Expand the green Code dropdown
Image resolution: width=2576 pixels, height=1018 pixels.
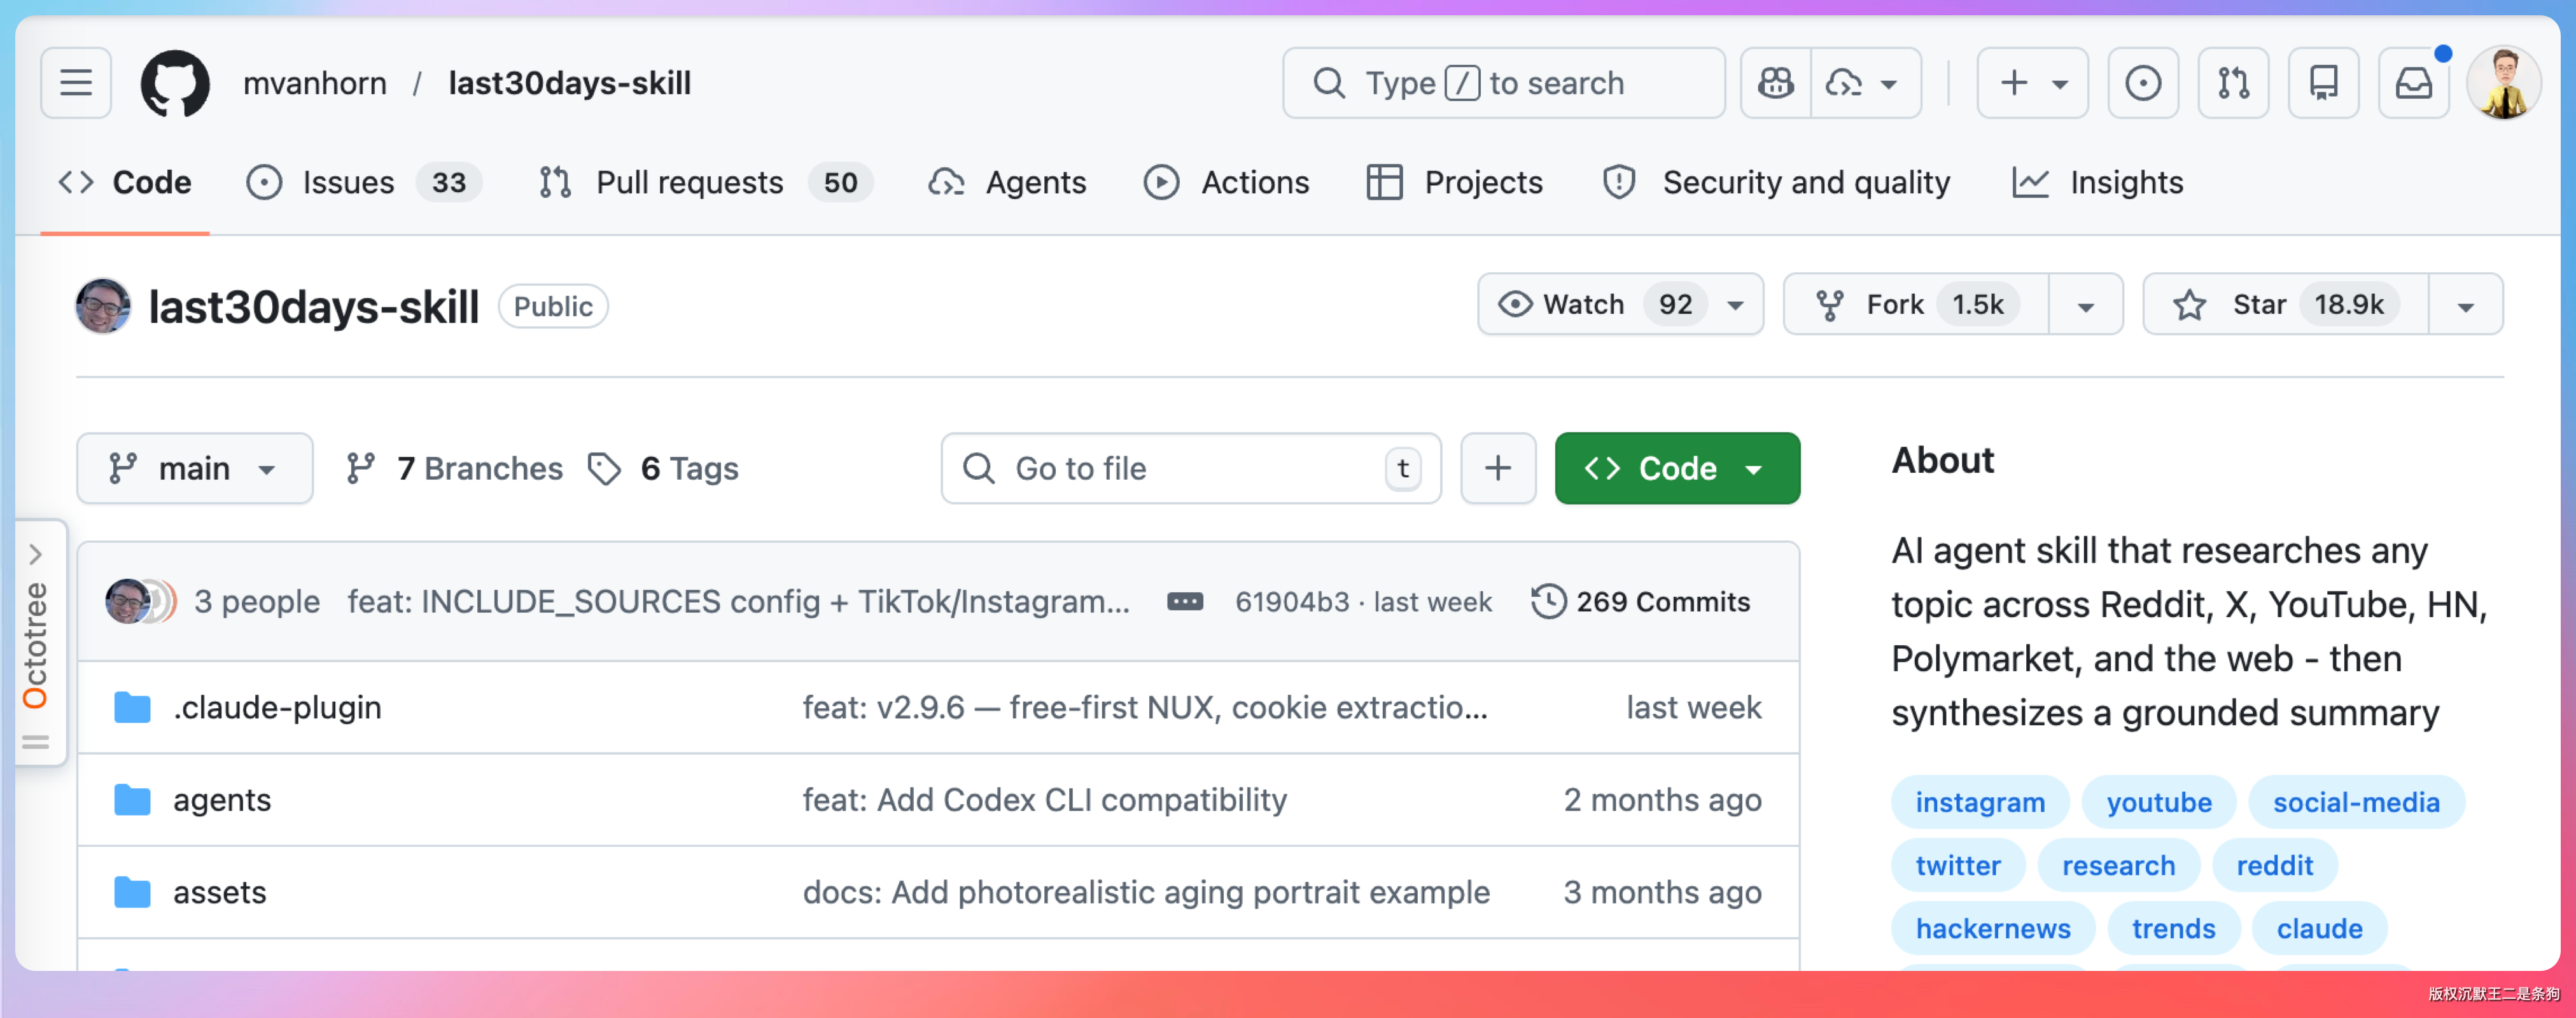1677,468
